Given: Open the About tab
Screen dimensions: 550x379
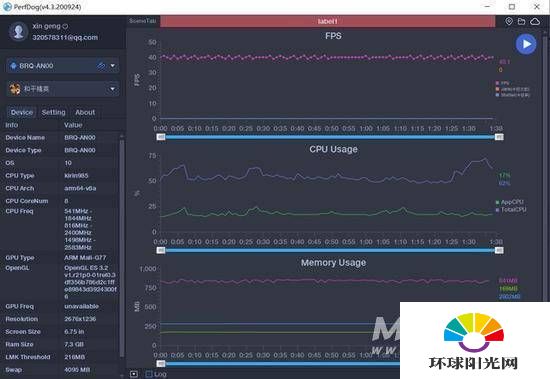Looking at the screenshot, I should point(85,112).
